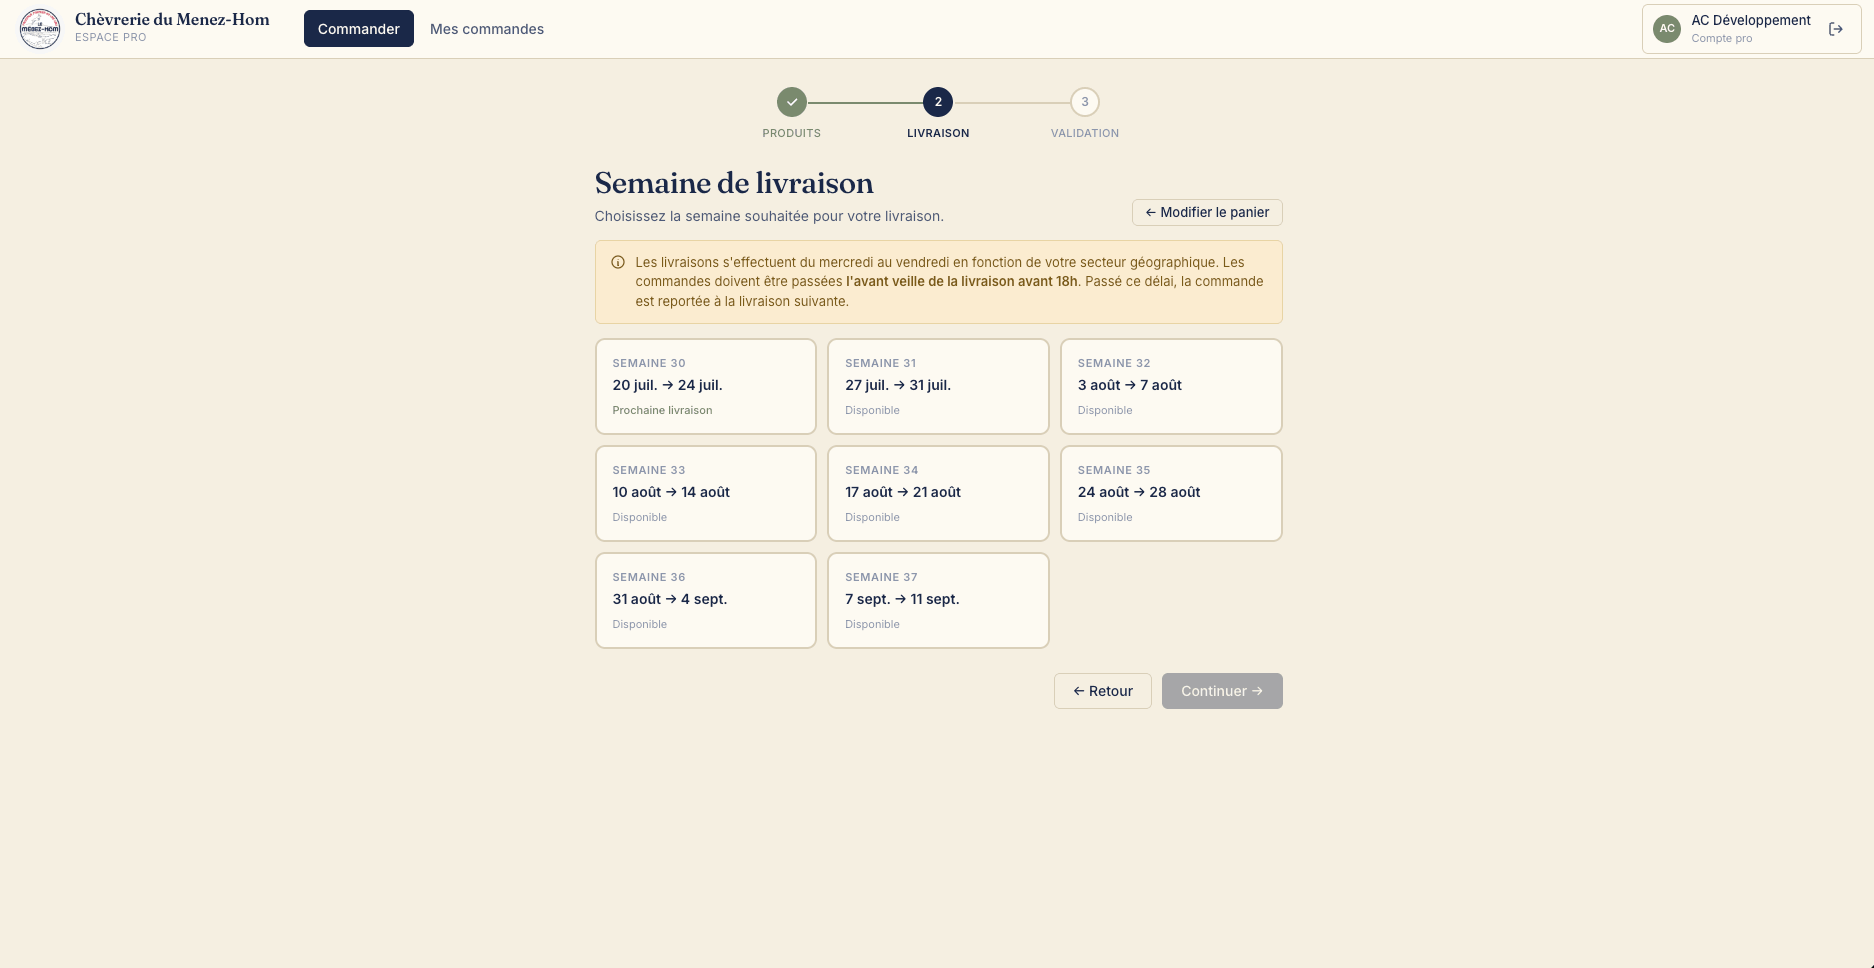1874x968 pixels.
Task: Go back with the Retour button
Action: (x=1103, y=691)
